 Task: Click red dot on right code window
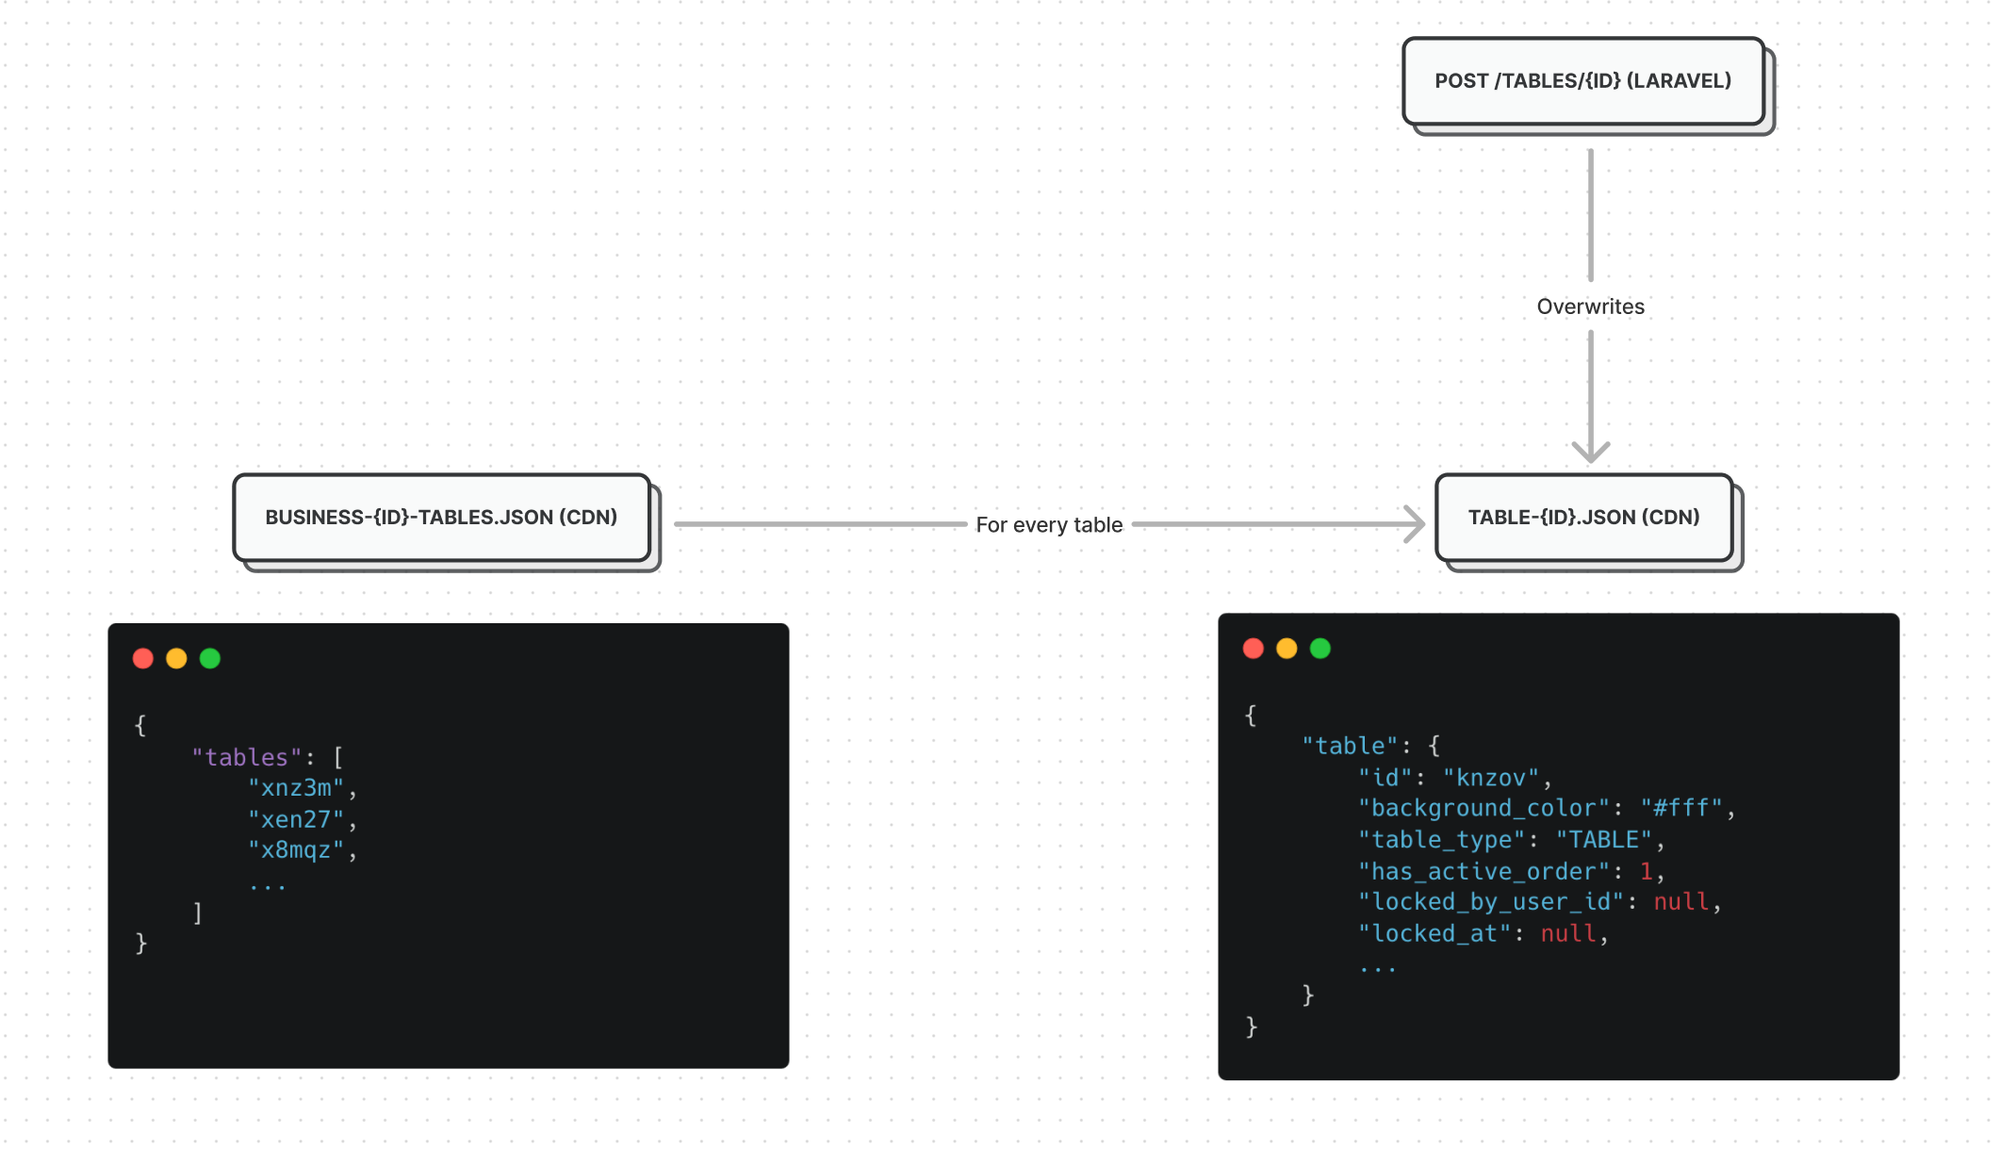[1253, 648]
